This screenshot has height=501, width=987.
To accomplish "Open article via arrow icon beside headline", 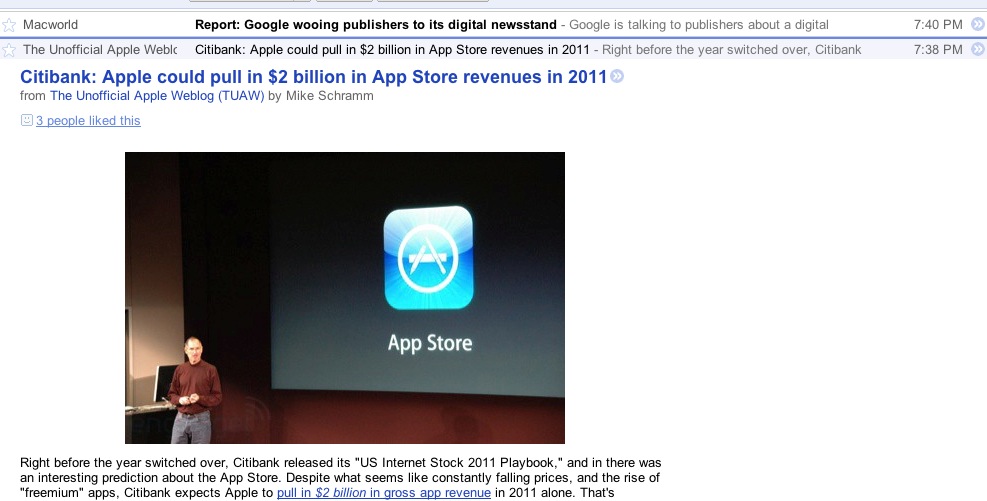I will coord(617,76).
